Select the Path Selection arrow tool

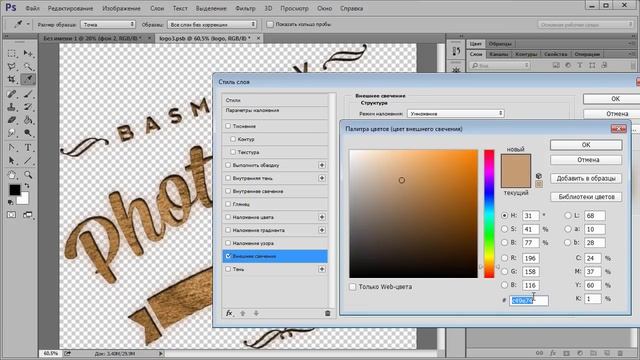coord(11,160)
